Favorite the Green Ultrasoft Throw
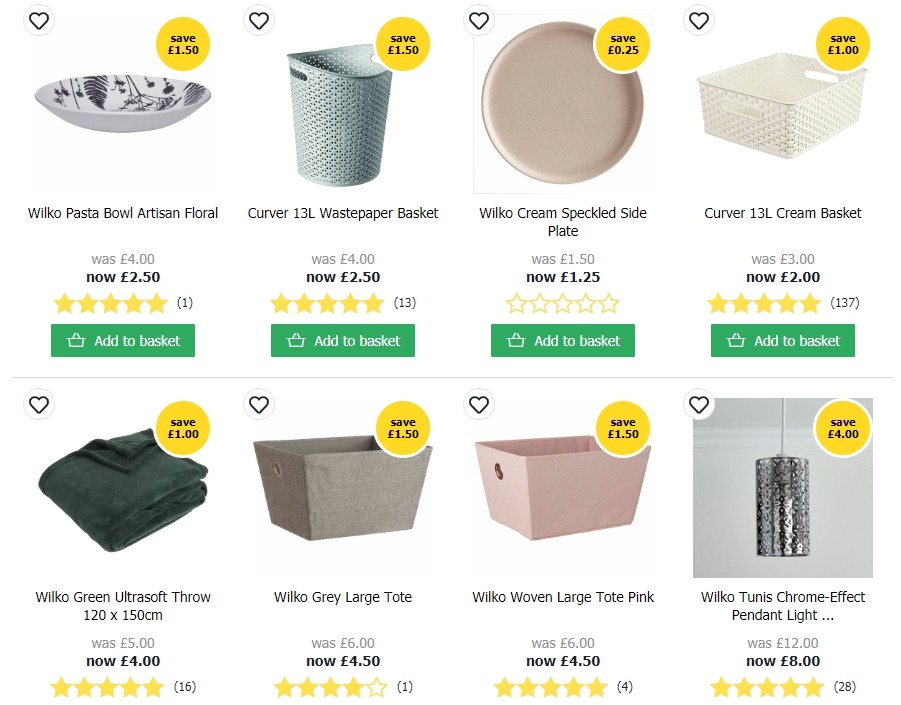The width and height of the screenshot is (901, 705). [x=39, y=405]
